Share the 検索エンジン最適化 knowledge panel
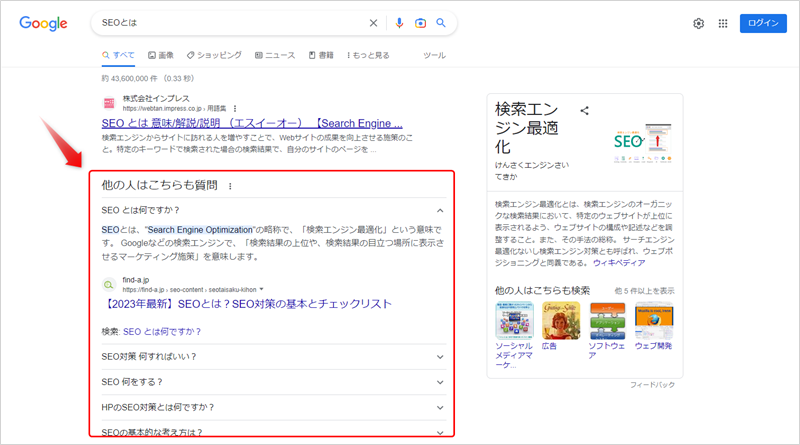The image size is (800, 445). 585,110
